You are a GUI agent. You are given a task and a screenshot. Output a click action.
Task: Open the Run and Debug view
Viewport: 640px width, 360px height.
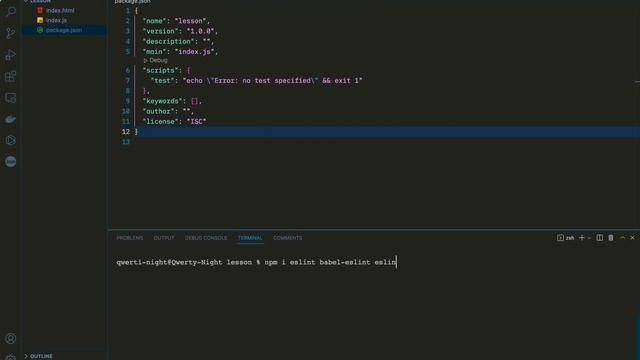(11, 55)
